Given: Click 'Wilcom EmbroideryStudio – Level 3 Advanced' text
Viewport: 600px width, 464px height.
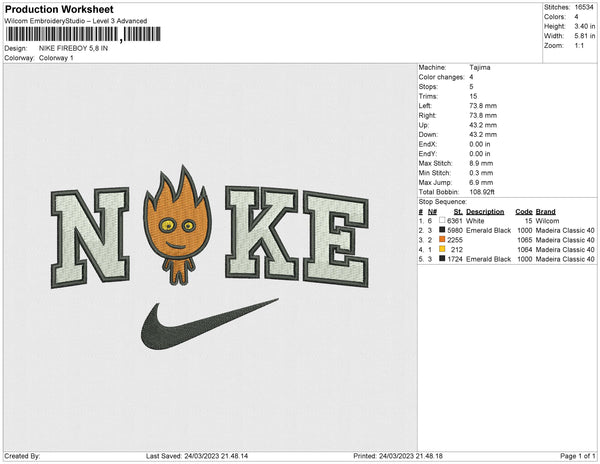Looking at the screenshot, I should click(x=76, y=21).
